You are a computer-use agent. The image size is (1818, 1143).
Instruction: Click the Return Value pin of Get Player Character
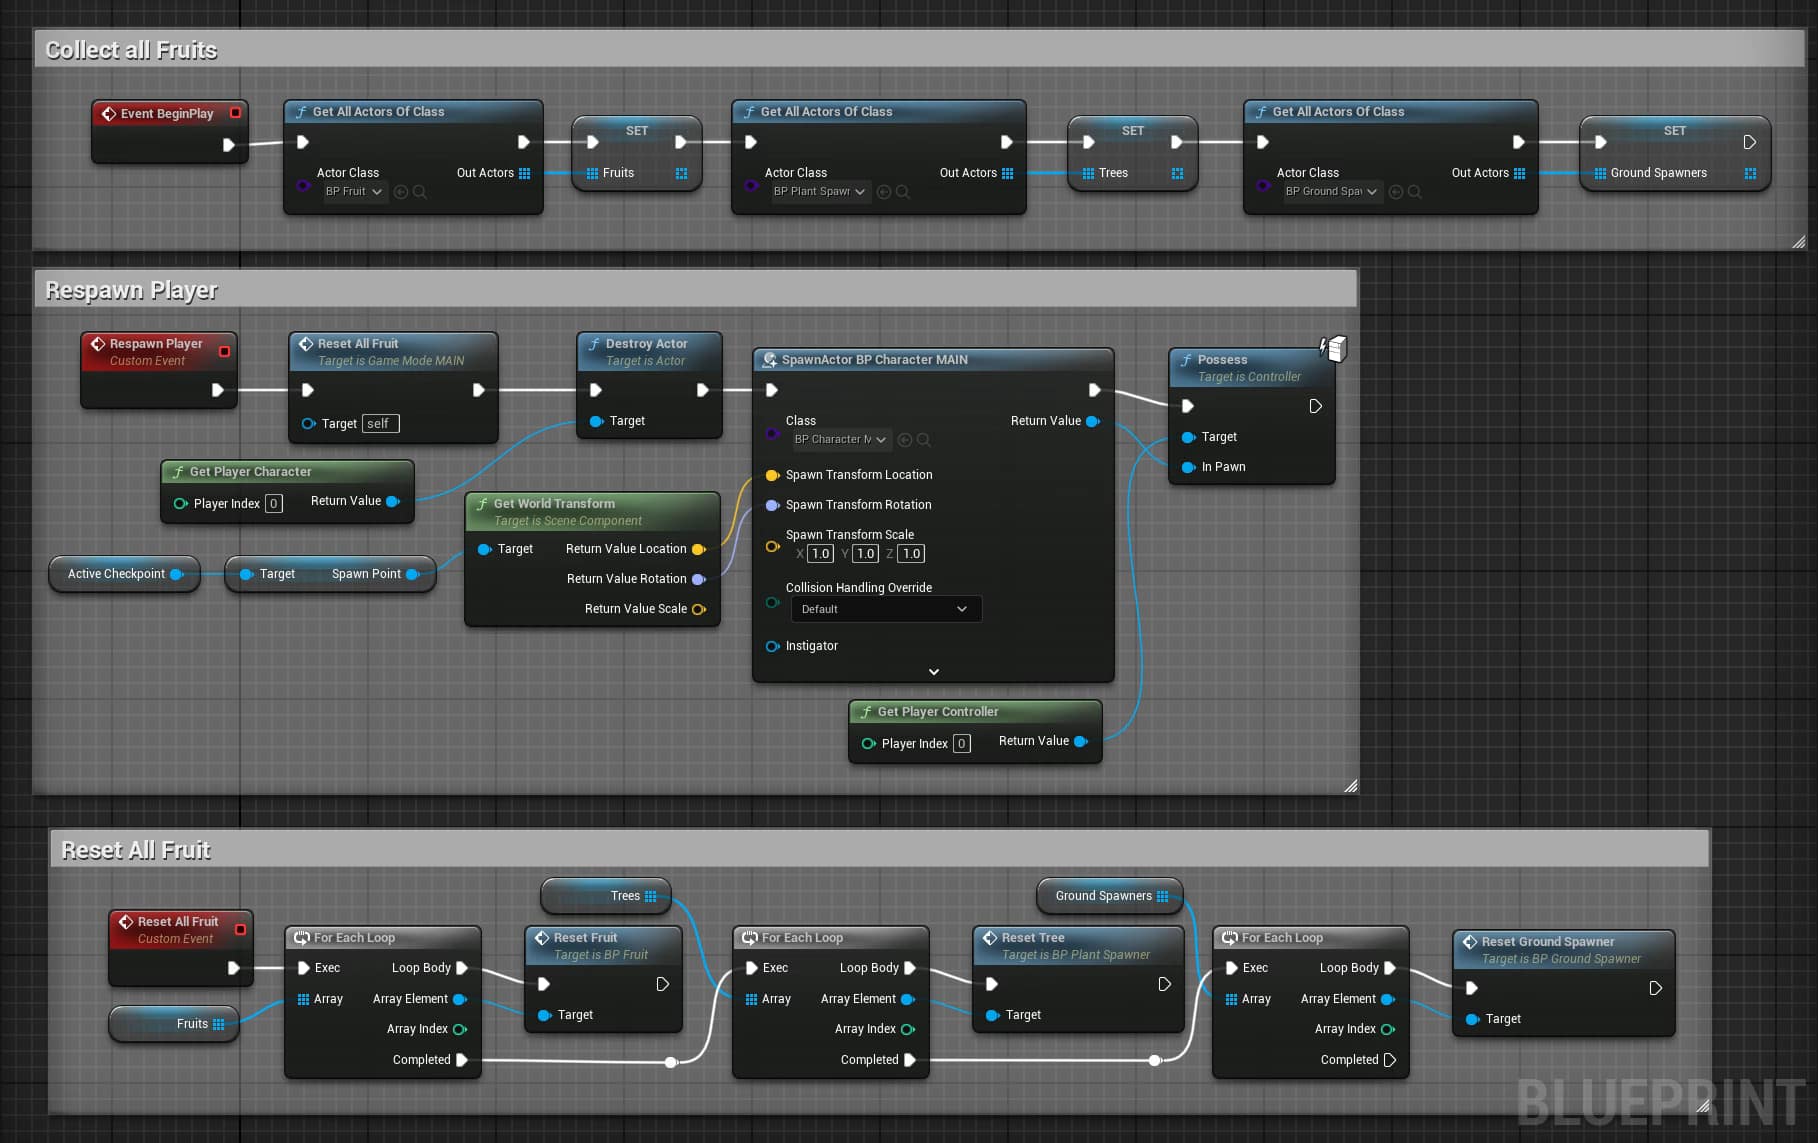[393, 502]
